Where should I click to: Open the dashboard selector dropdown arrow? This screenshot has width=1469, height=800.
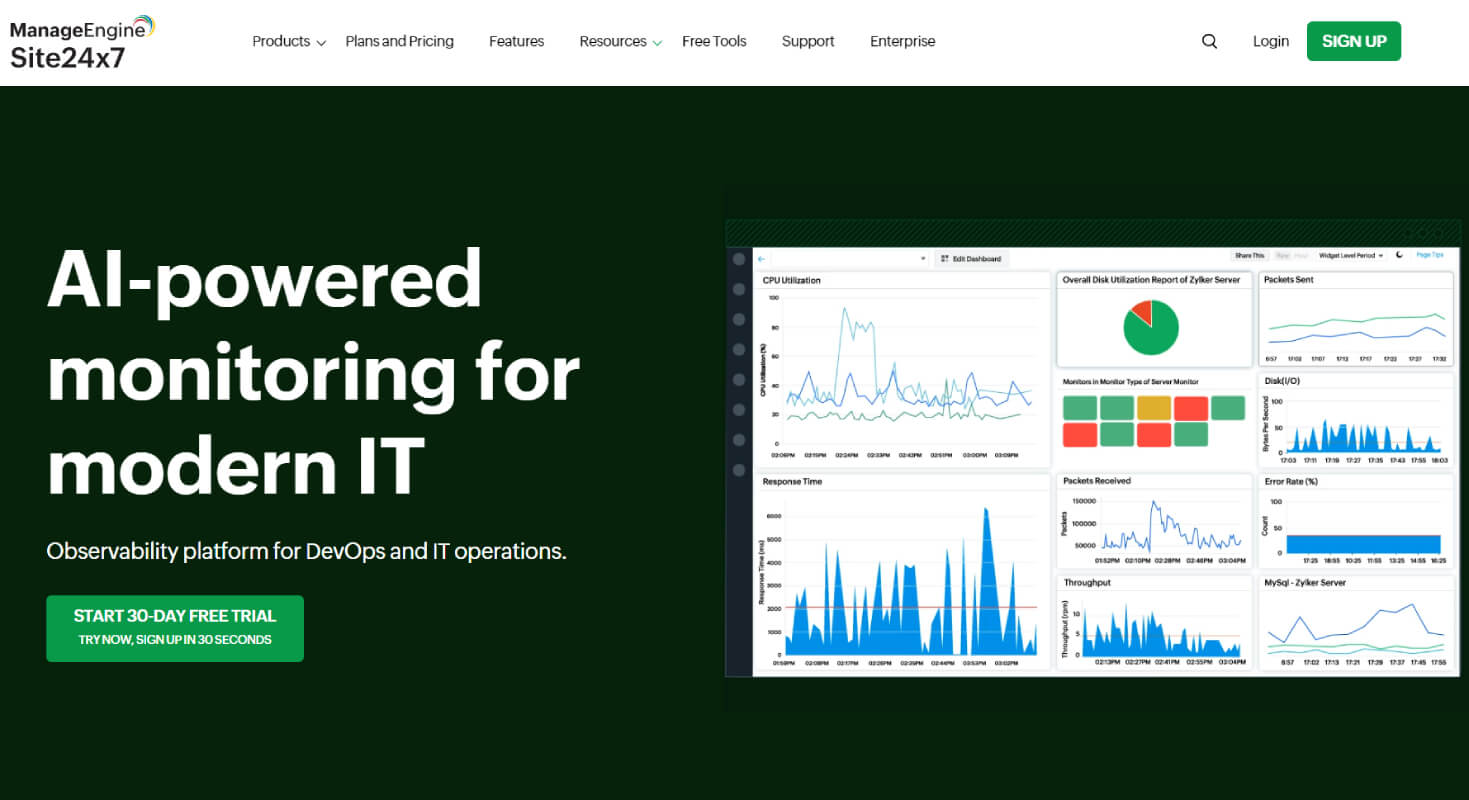coord(923,258)
